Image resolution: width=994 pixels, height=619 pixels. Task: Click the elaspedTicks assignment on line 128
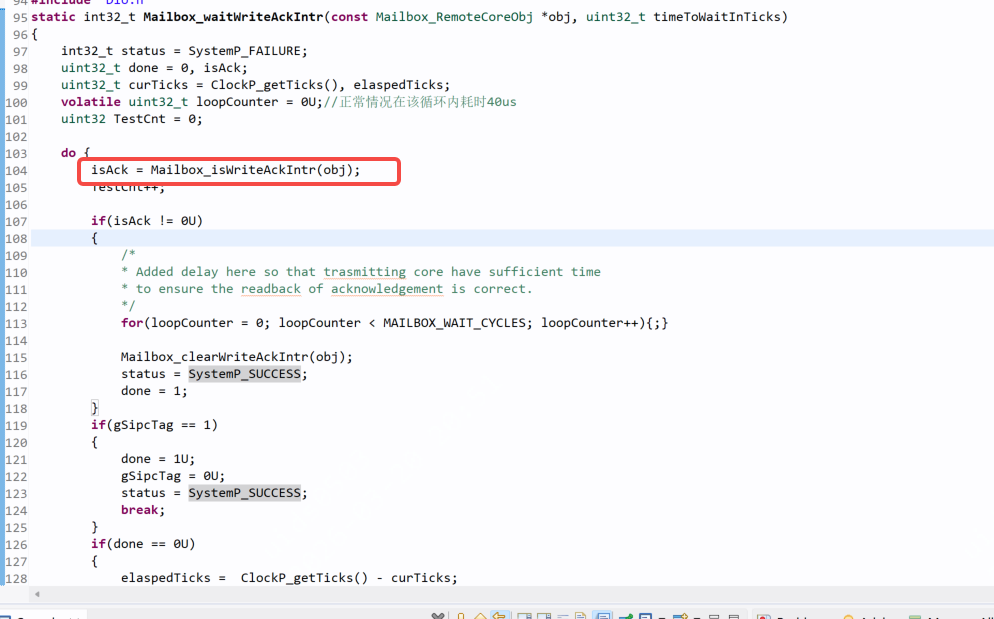click(289, 578)
